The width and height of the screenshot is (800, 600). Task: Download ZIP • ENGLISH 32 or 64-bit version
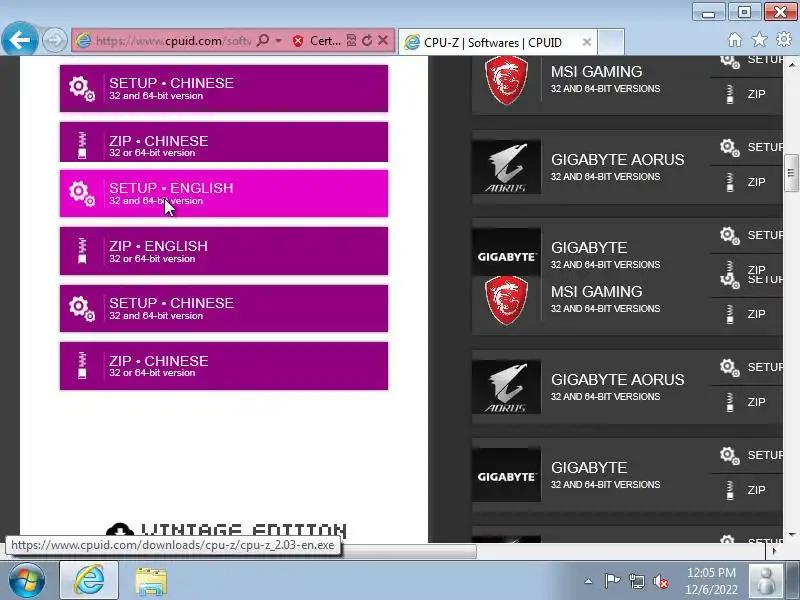pos(224,251)
